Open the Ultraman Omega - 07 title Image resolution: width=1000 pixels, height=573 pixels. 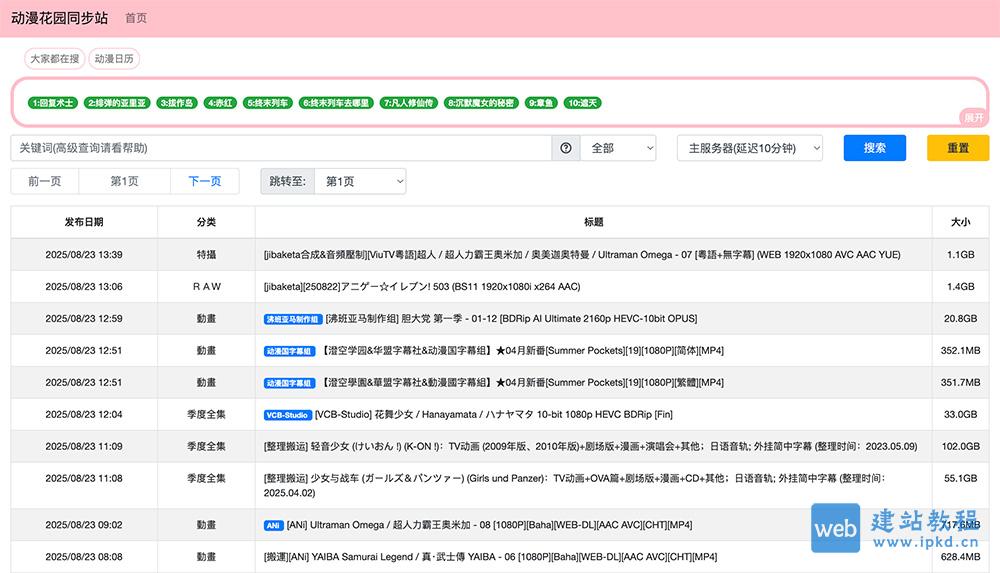tap(582, 255)
